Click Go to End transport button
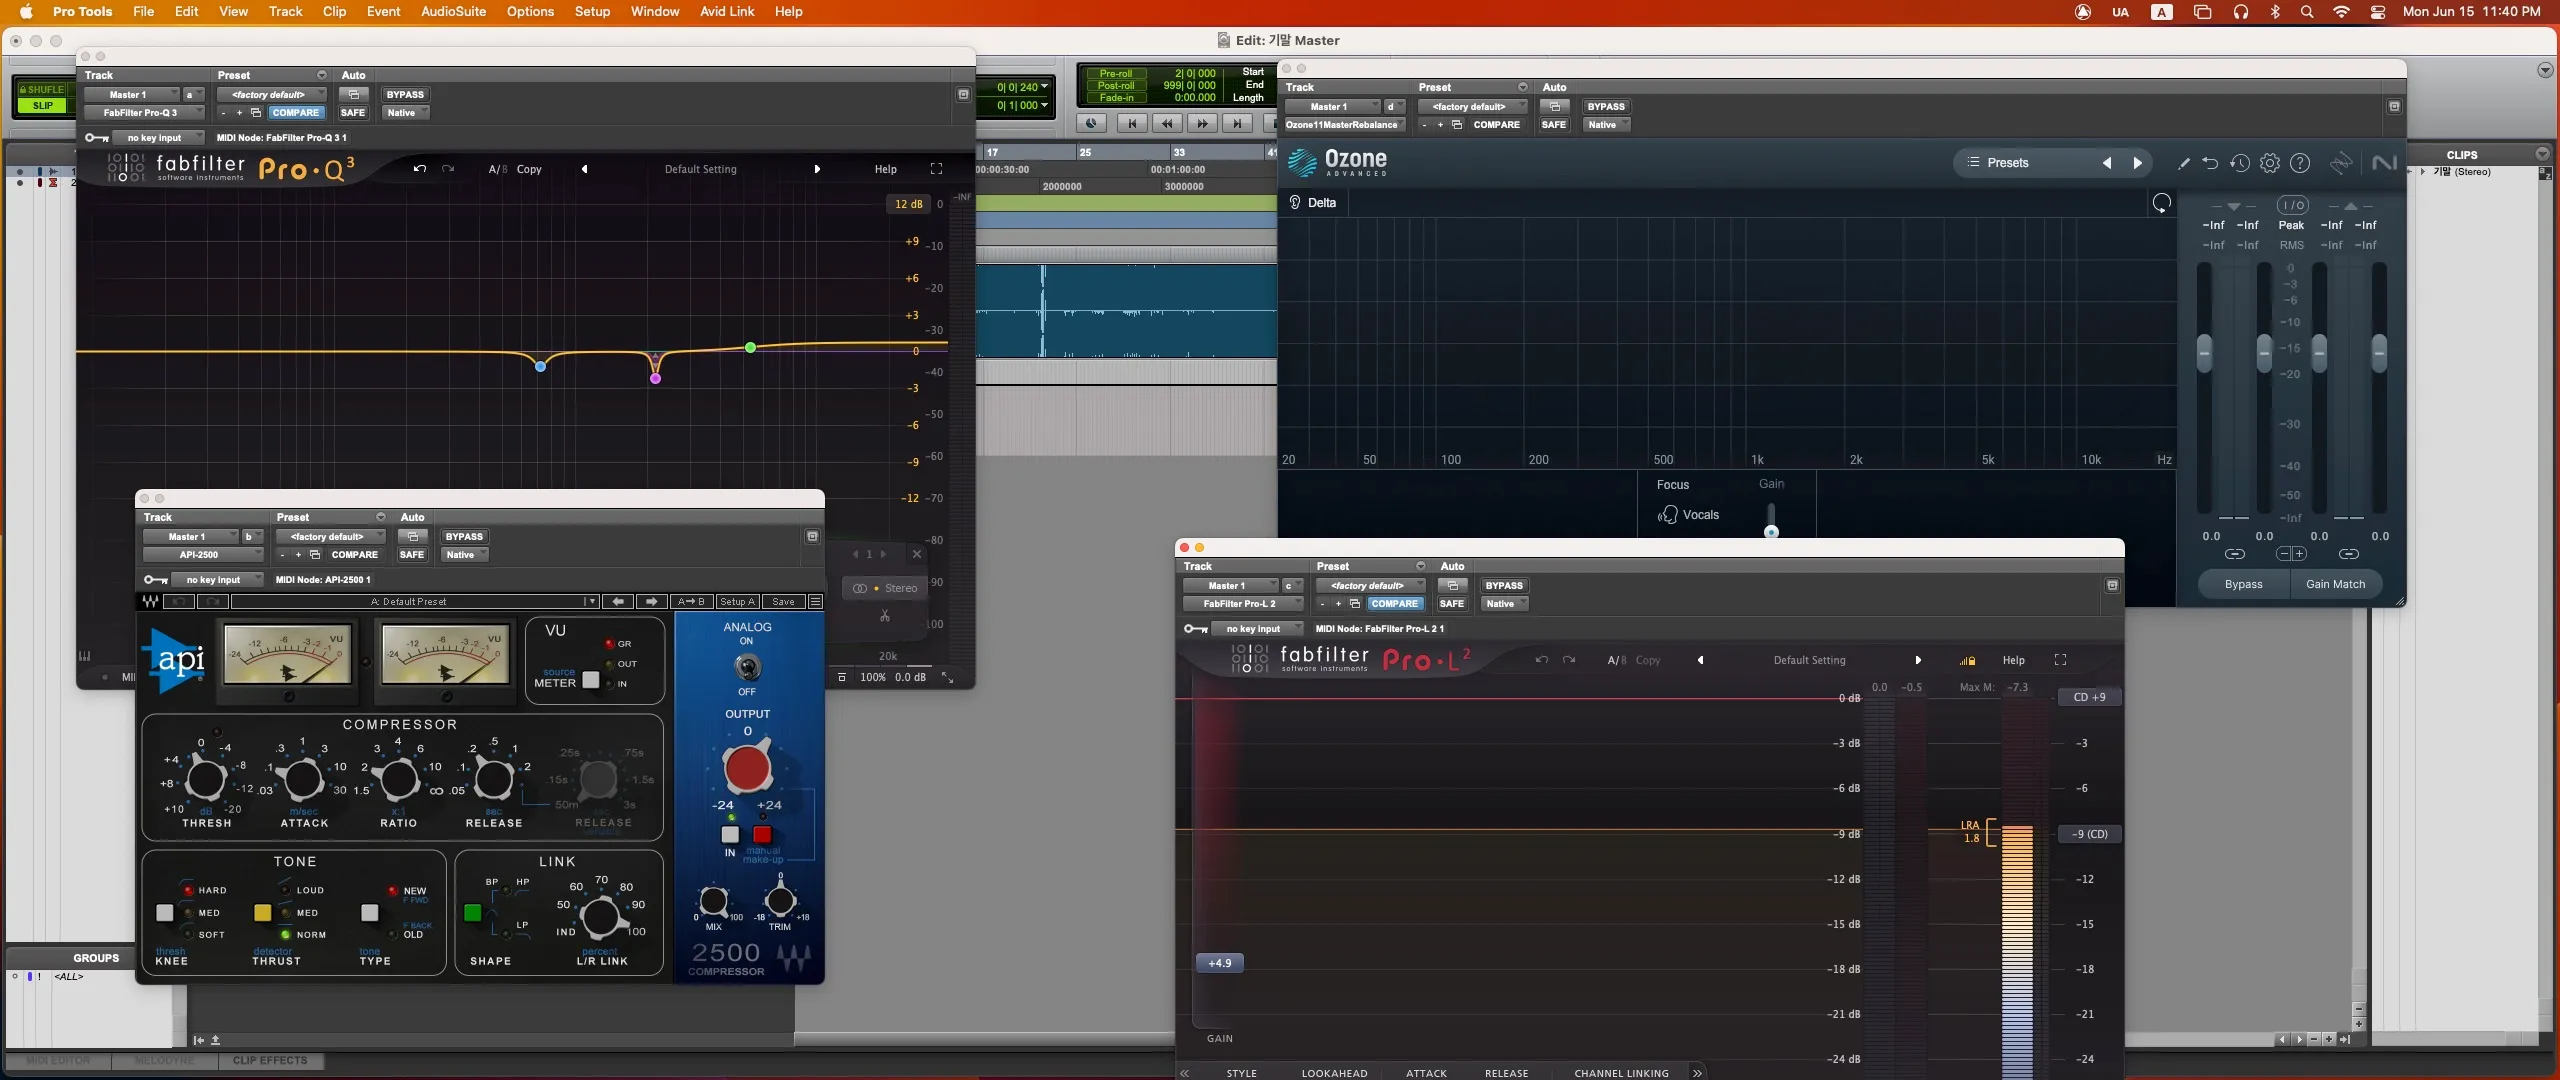 1237,123
